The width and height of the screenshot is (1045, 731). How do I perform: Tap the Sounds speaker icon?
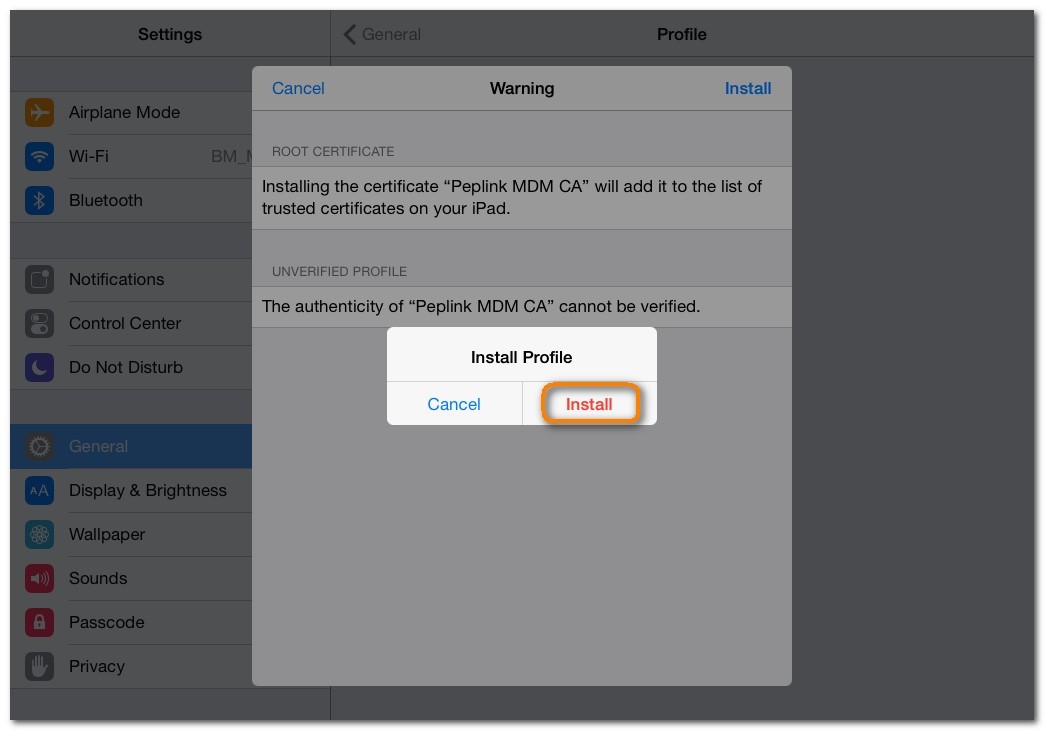[x=39, y=579]
